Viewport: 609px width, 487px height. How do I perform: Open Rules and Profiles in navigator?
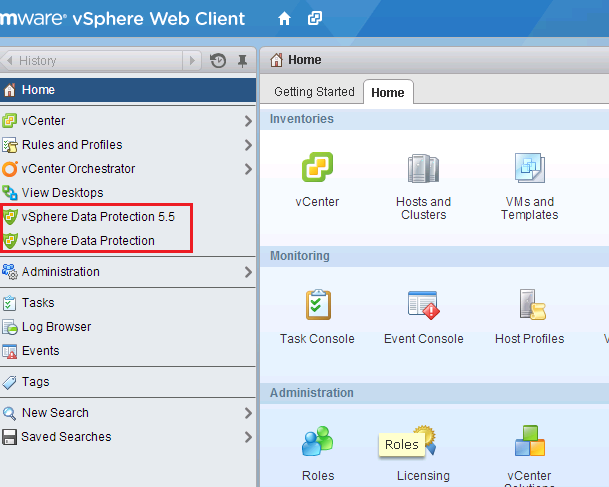click(128, 145)
